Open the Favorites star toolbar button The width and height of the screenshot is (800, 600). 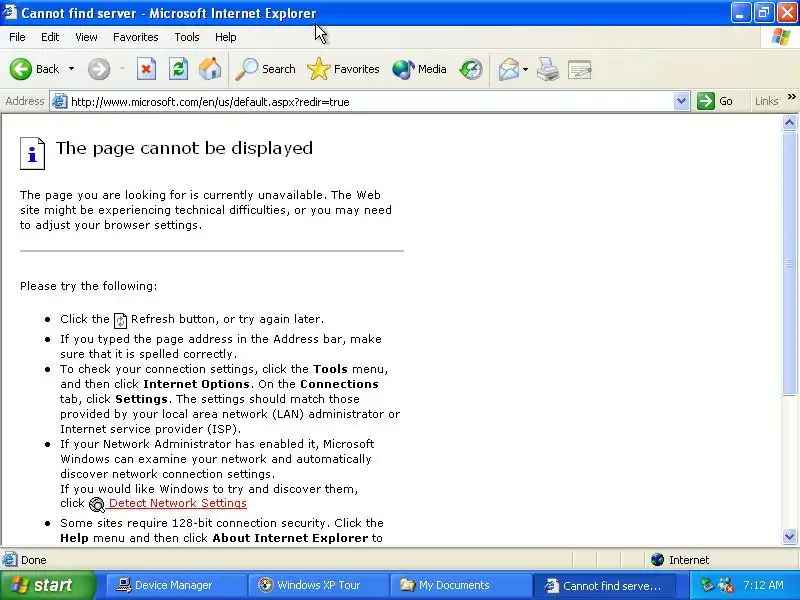click(x=343, y=69)
